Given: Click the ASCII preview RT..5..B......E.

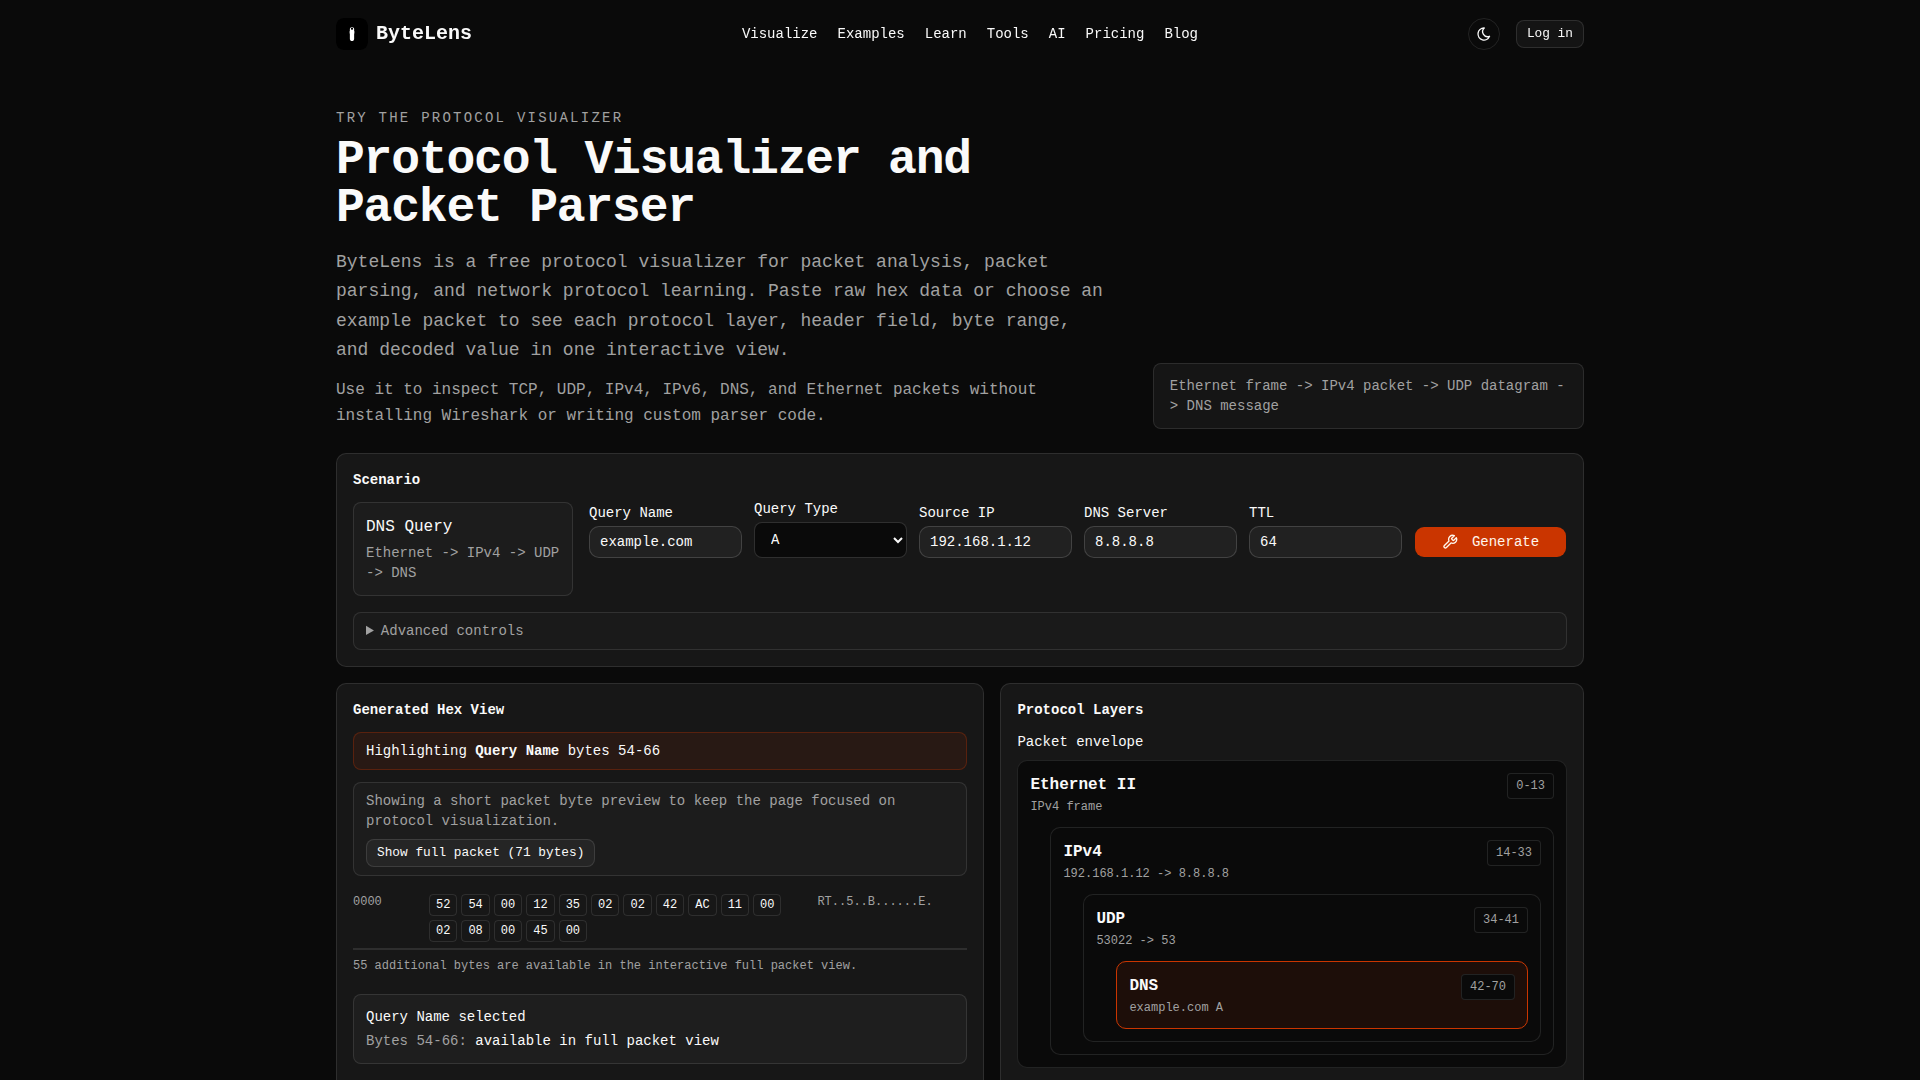Looking at the screenshot, I should [874, 902].
